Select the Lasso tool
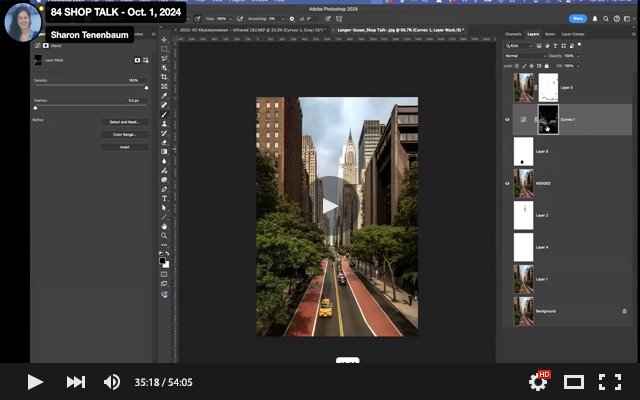640x400 pixels. [x=164, y=58]
